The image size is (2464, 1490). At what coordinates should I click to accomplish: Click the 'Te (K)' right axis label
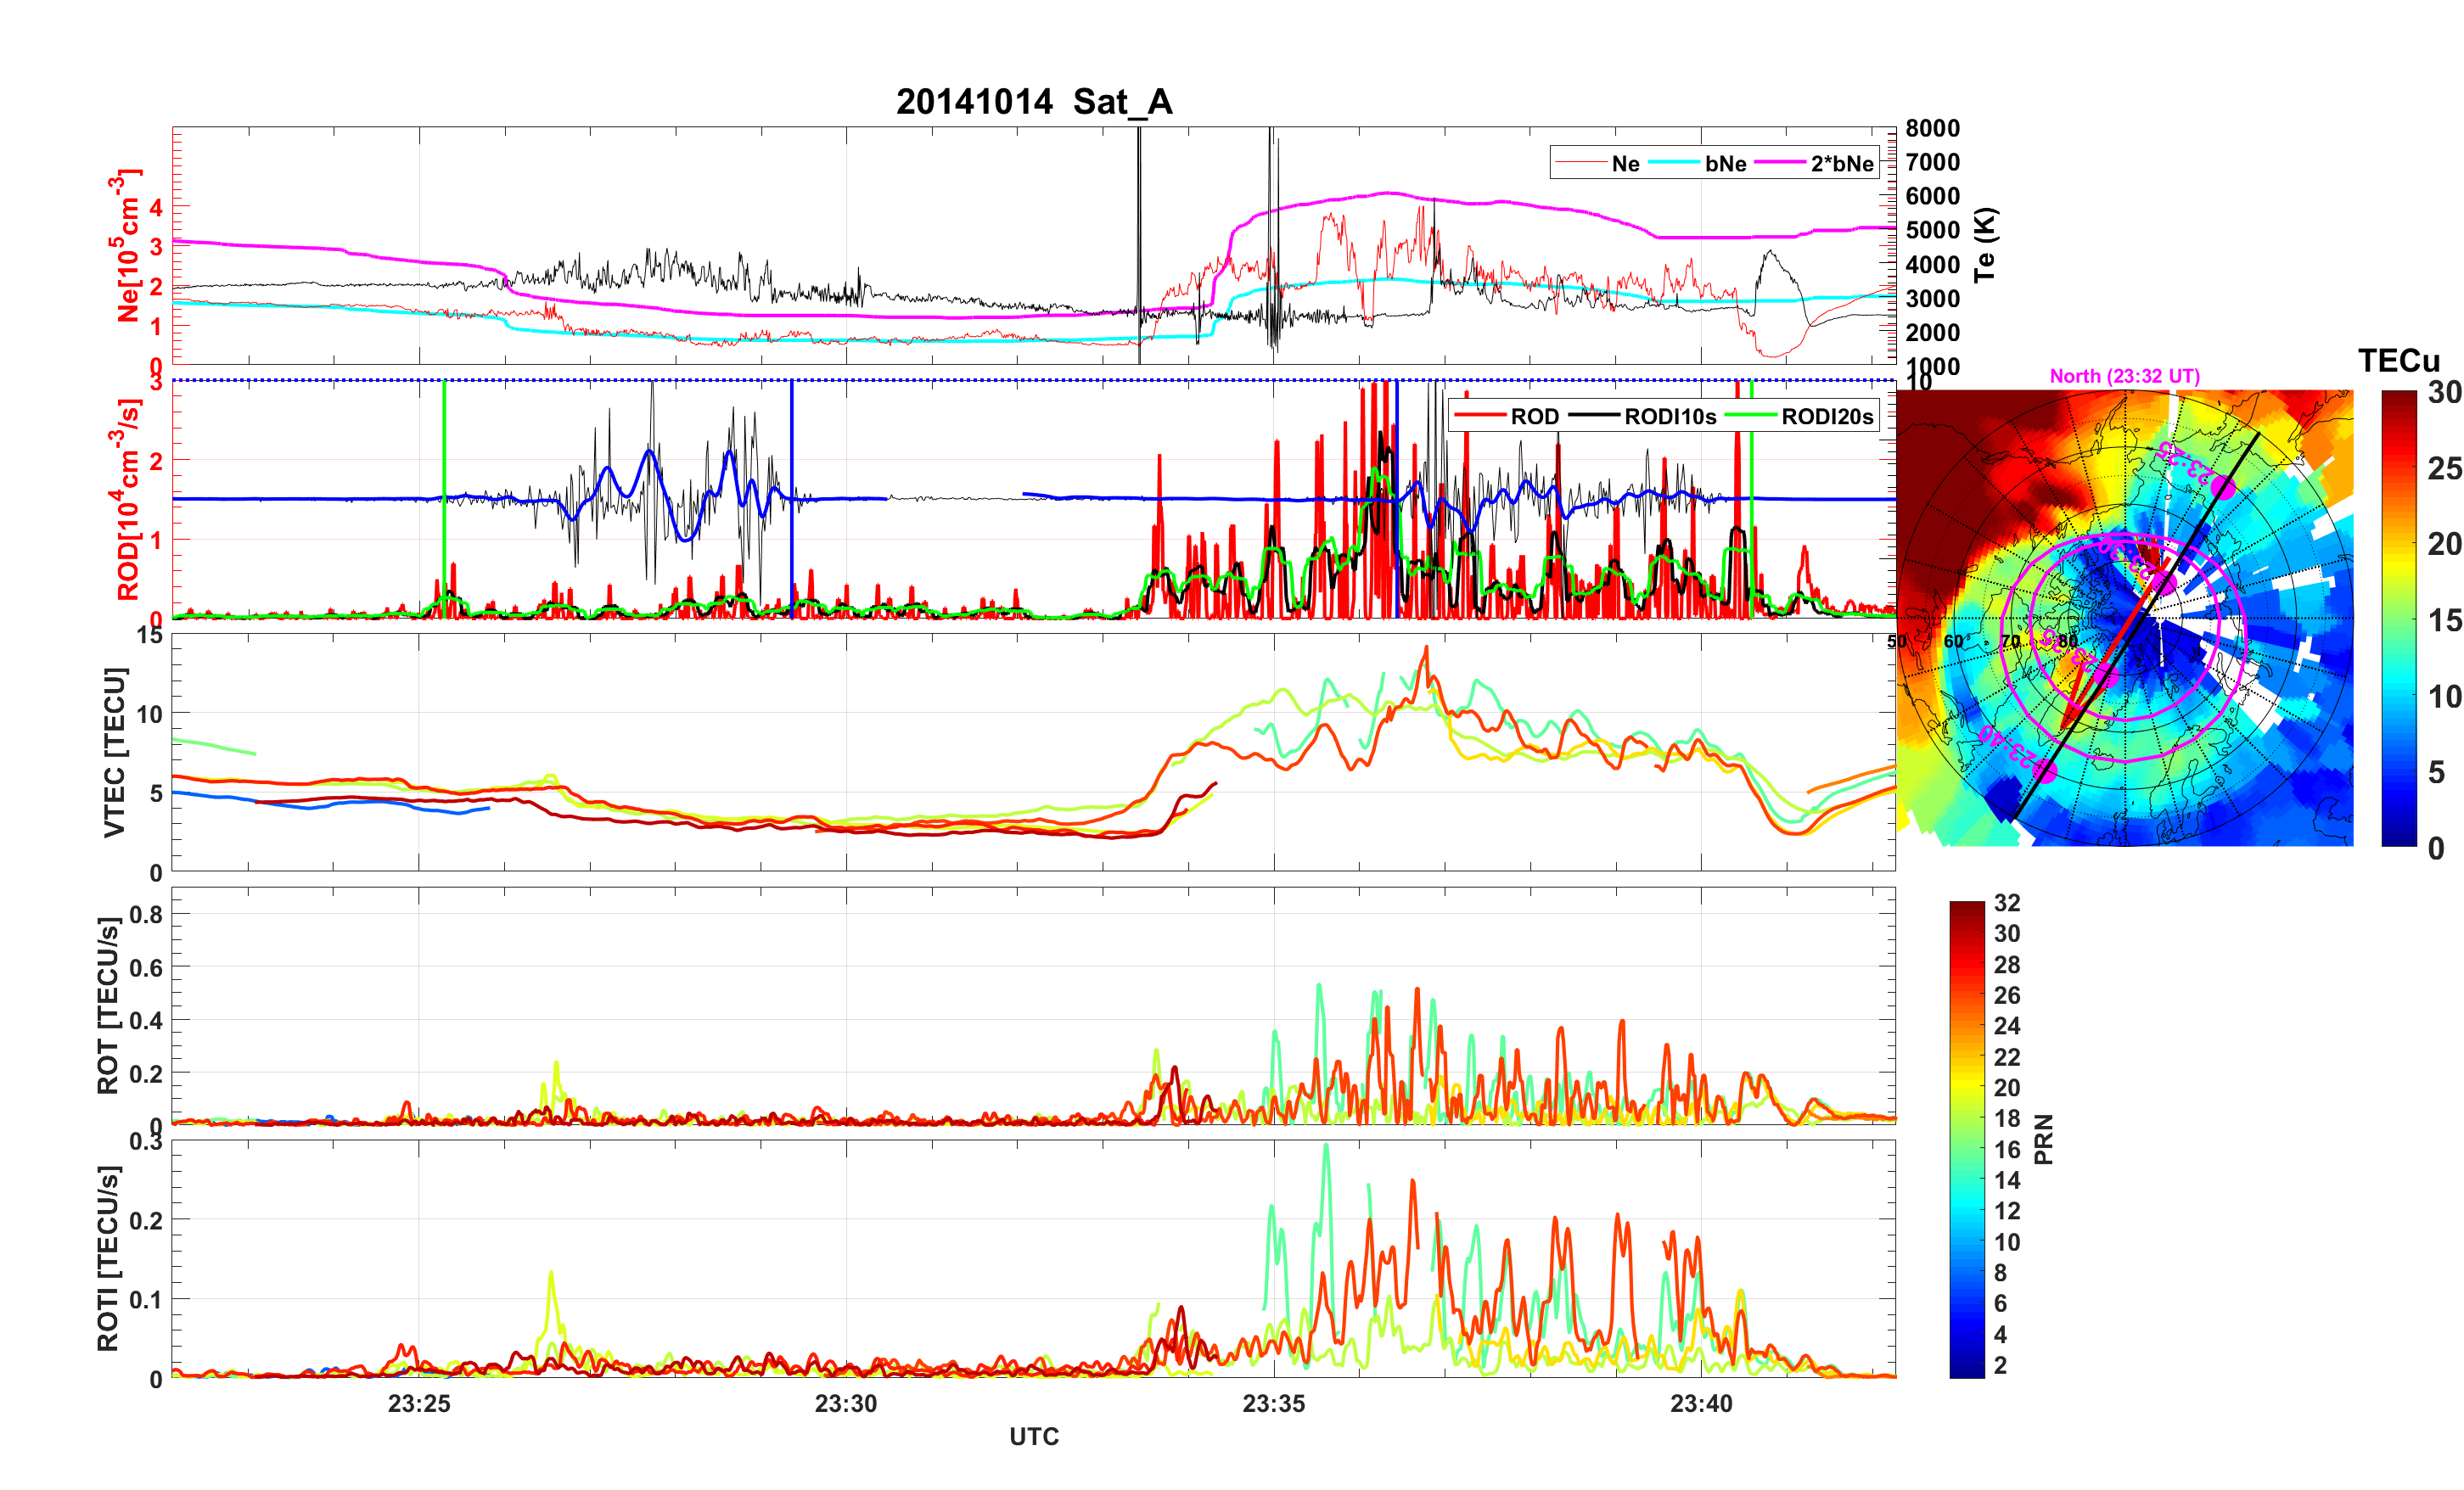click(x=1985, y=245)
